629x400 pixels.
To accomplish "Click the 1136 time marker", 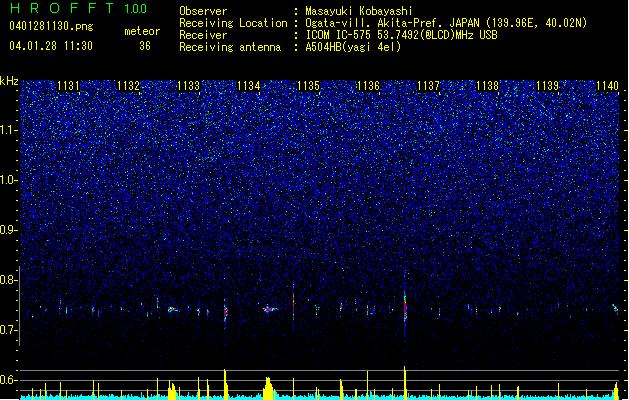I will tap(368, 86).
